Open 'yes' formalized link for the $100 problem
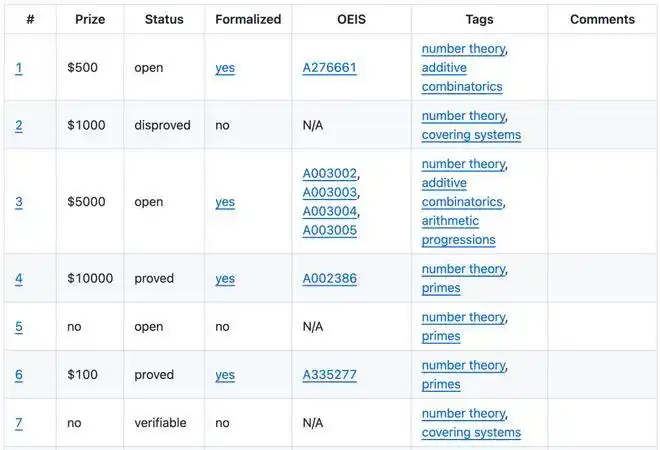 point(225,375)
